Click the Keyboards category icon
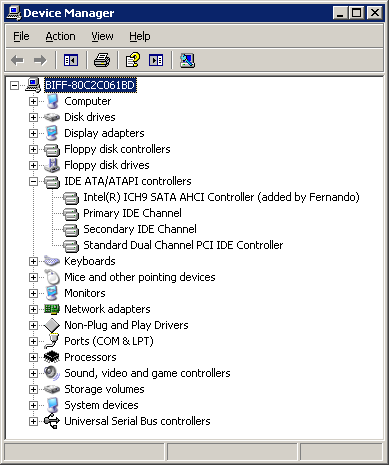 click(52, 261)
